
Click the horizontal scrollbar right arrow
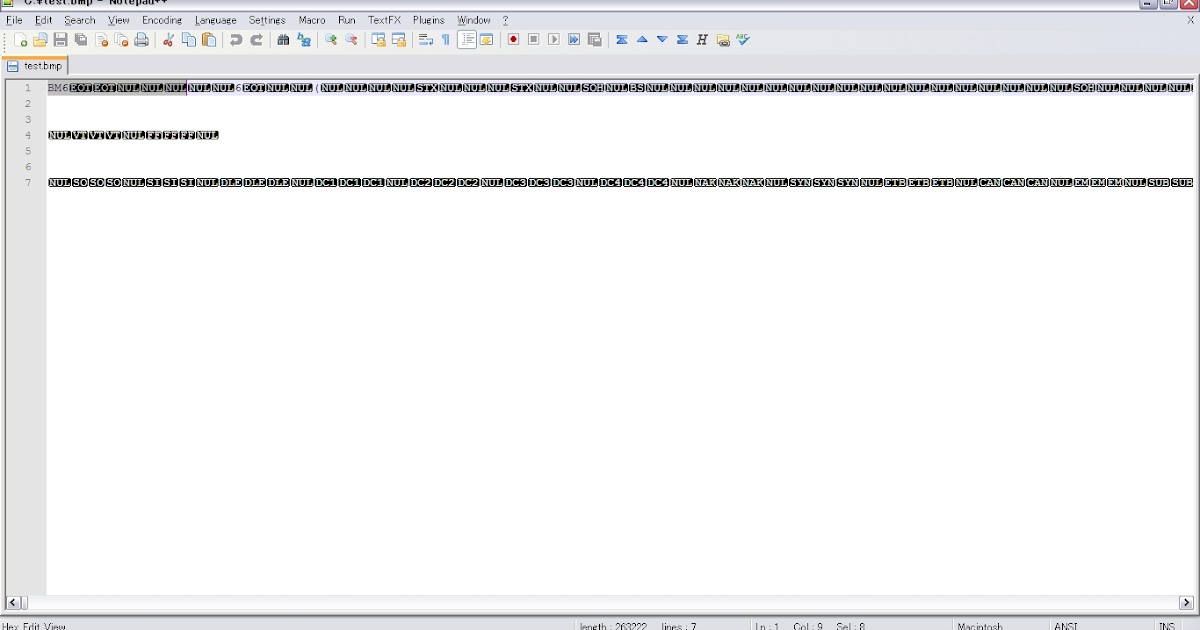1186,603
